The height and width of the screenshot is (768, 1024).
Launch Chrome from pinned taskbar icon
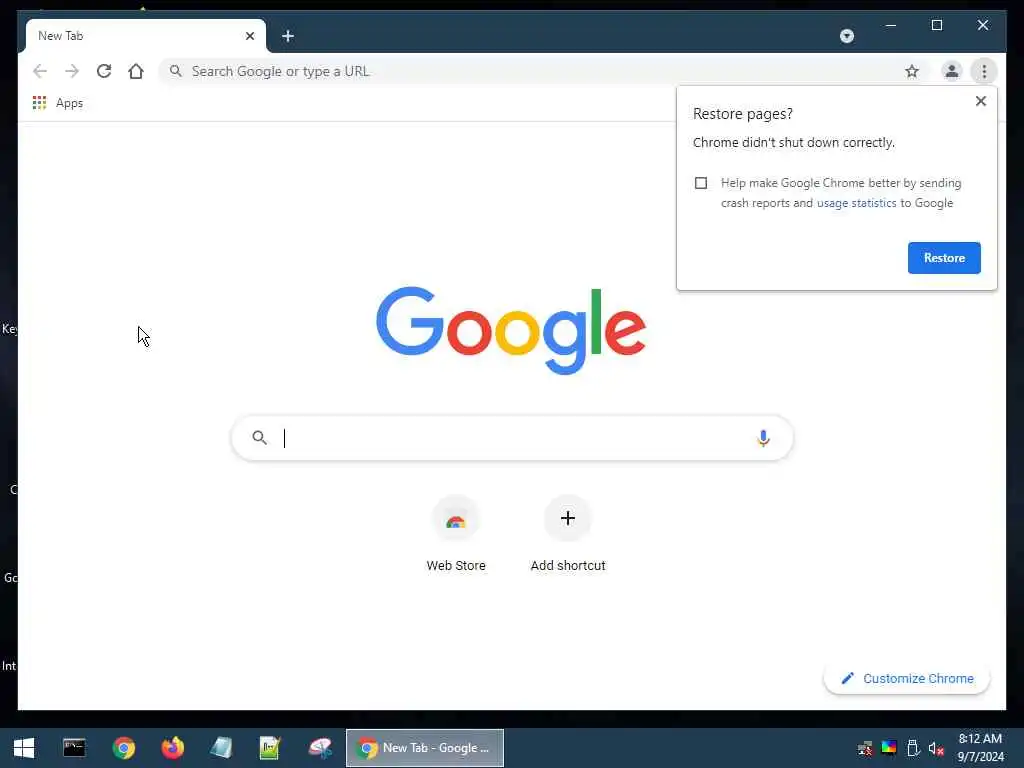tap(123, 748)
